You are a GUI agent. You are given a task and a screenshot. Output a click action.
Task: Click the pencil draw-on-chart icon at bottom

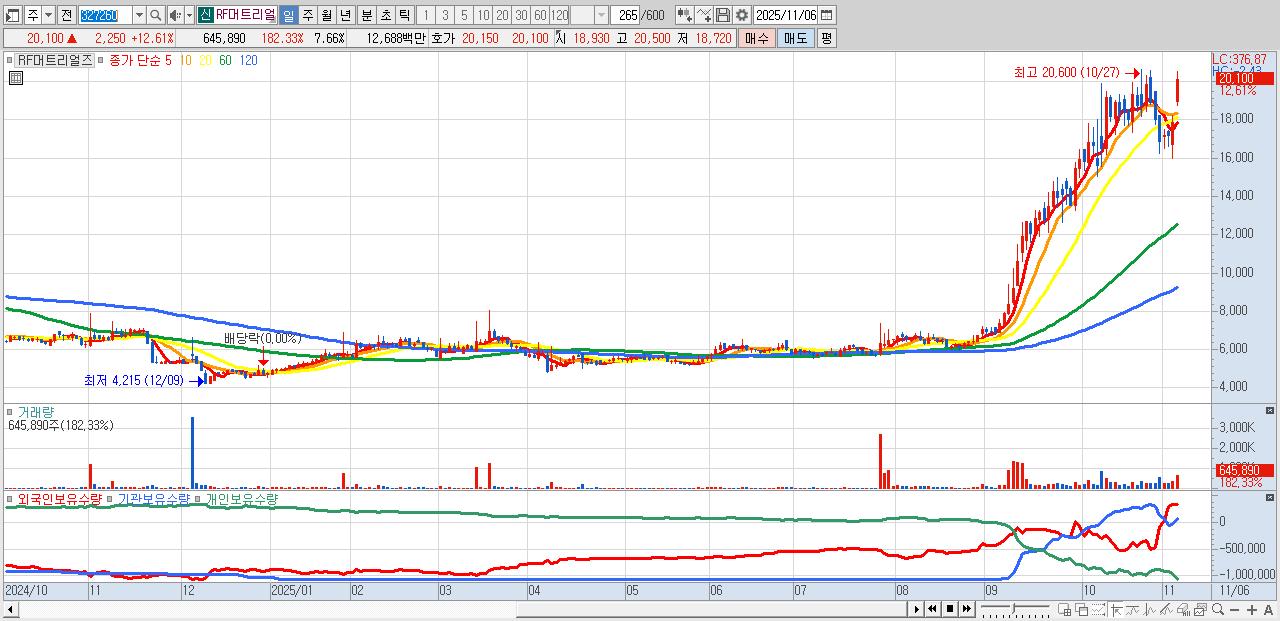1167,610
